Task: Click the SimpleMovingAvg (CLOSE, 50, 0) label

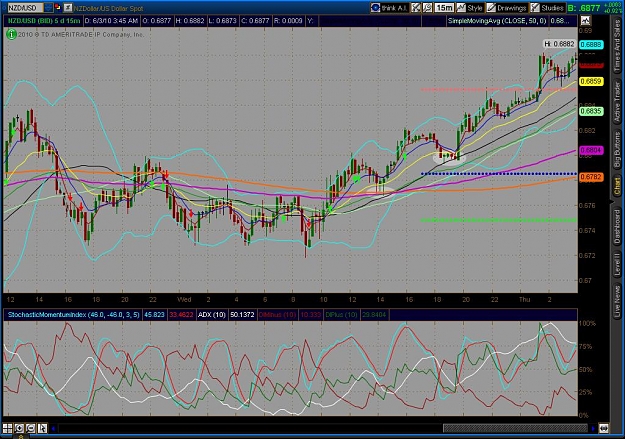Action: (x=497, y=21)
